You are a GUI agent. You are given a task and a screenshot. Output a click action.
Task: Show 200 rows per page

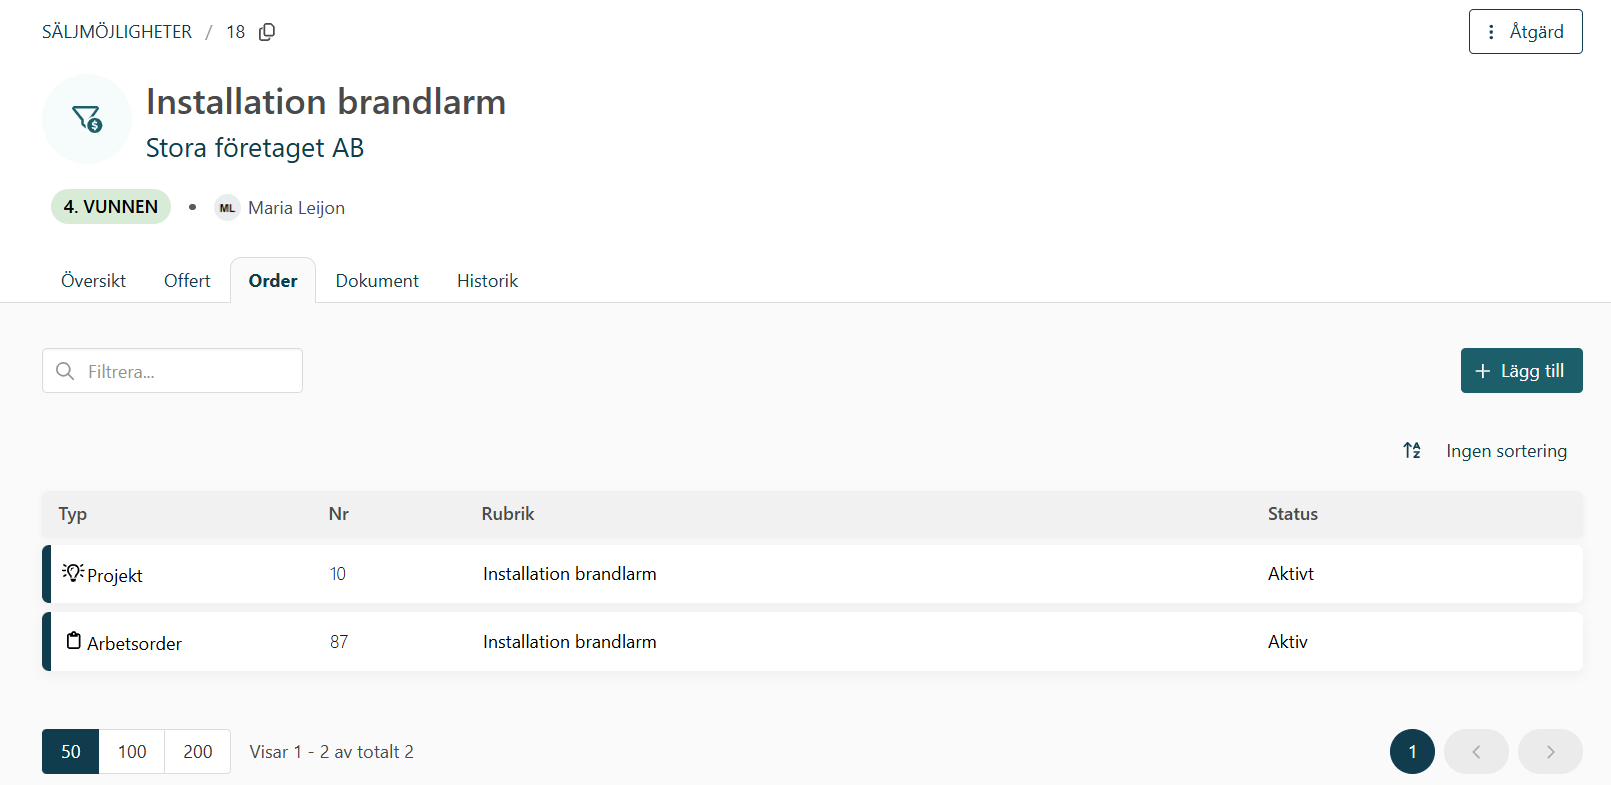198,752
